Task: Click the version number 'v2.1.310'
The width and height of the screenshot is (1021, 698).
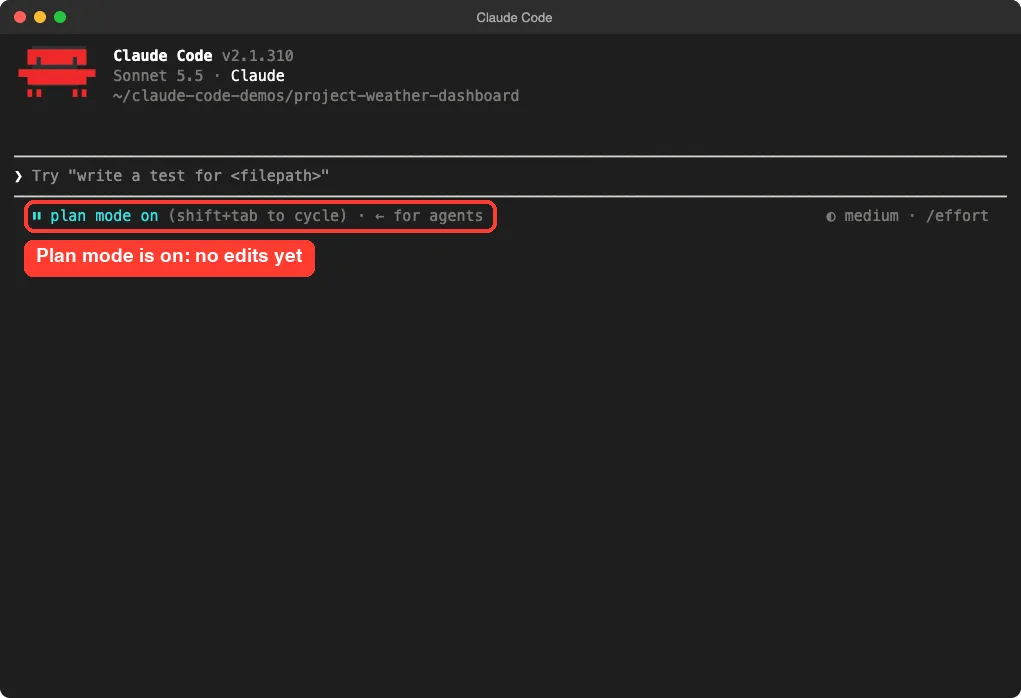Action: click(257, 55)
